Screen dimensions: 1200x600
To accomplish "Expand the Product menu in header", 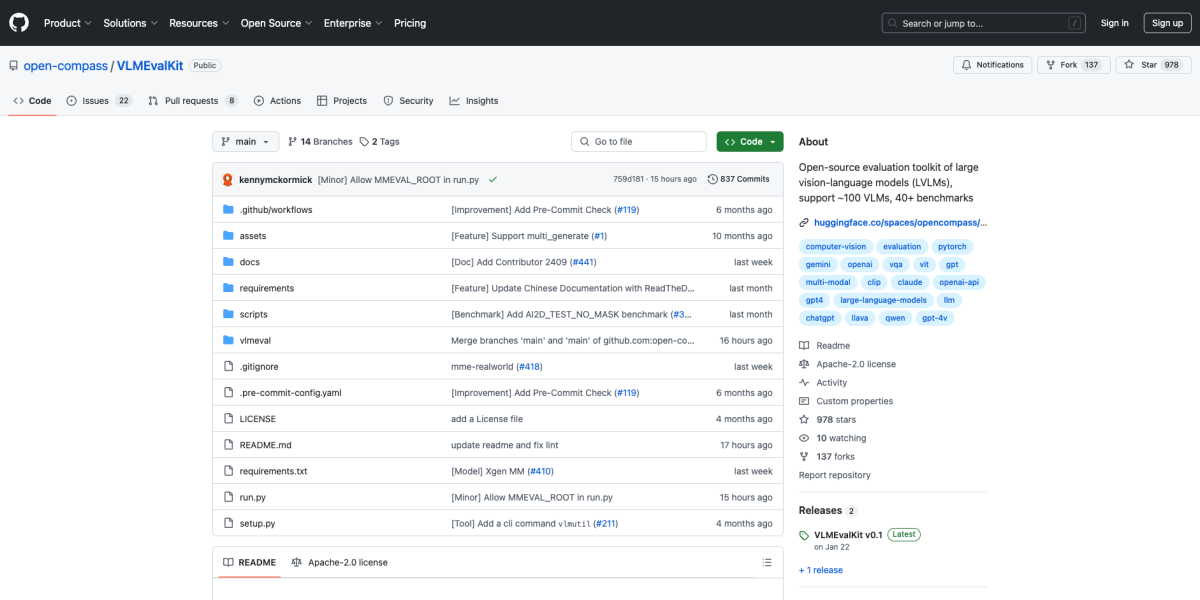I will 68,23.
